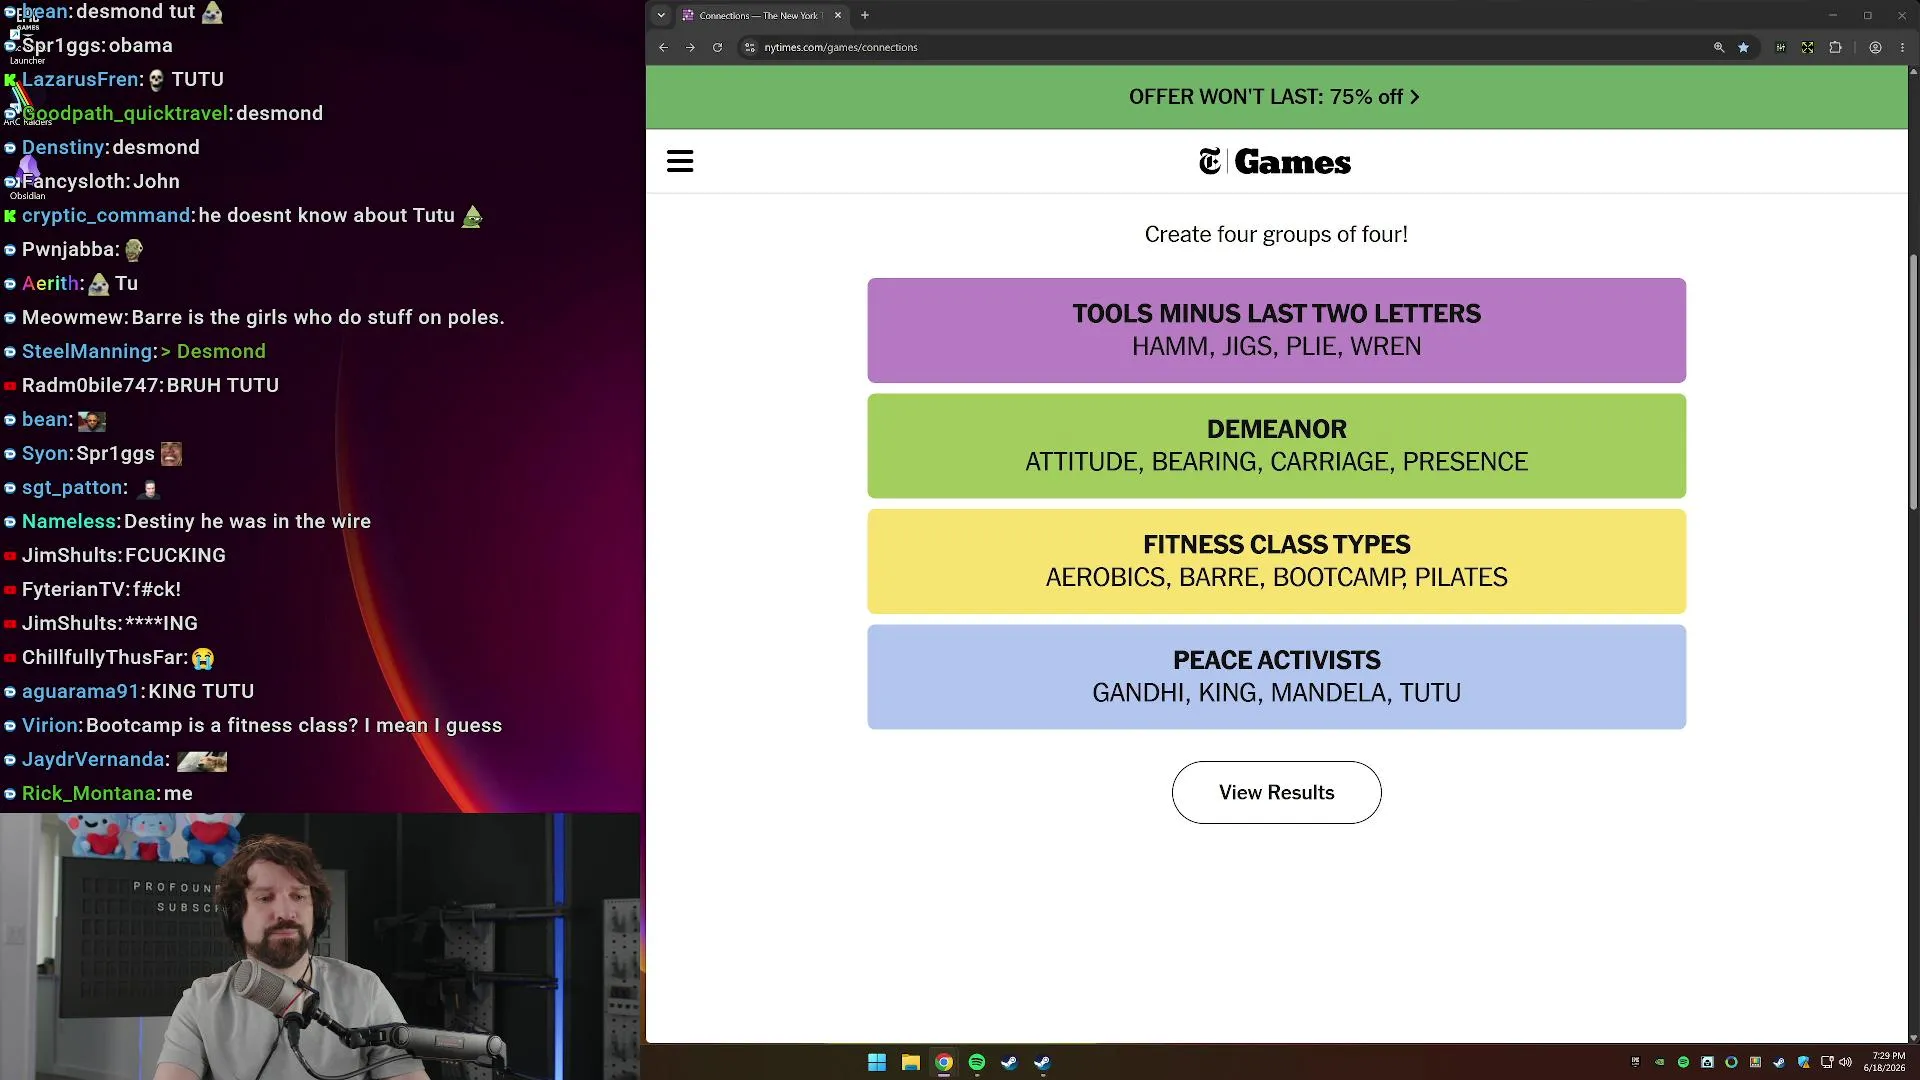Open File Explorer from the taskbar

coord(910,1062)
